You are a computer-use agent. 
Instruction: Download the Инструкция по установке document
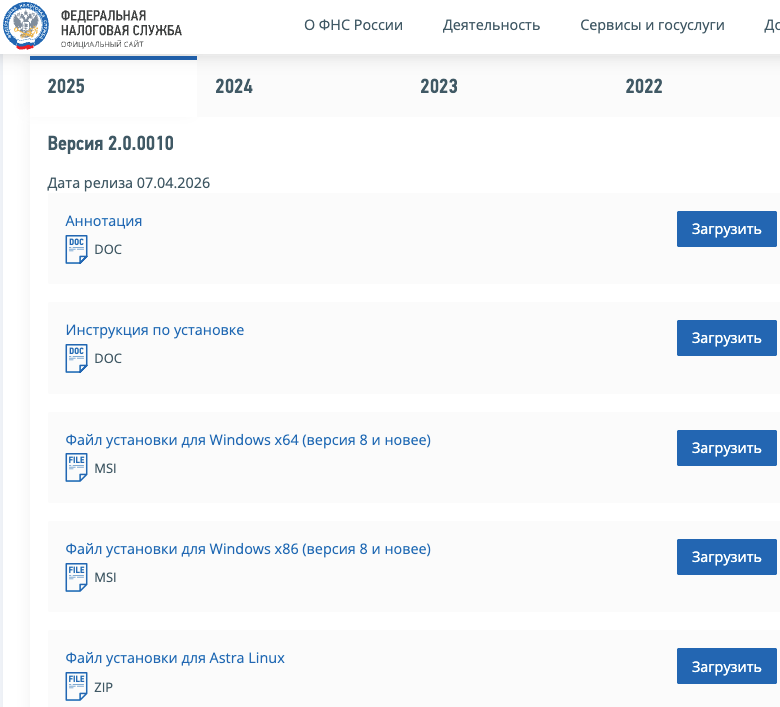[726, 338]
